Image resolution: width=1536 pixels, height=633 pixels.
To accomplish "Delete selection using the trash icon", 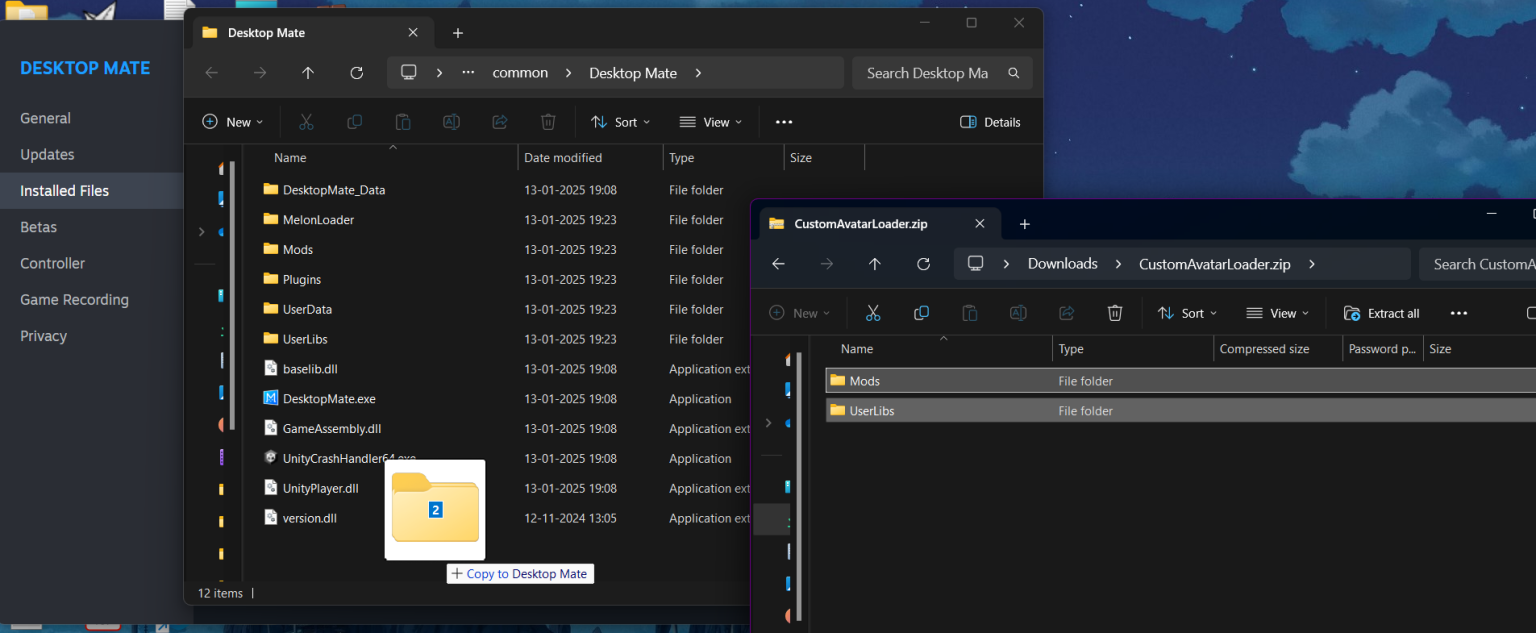I will (x=547, y=121).
